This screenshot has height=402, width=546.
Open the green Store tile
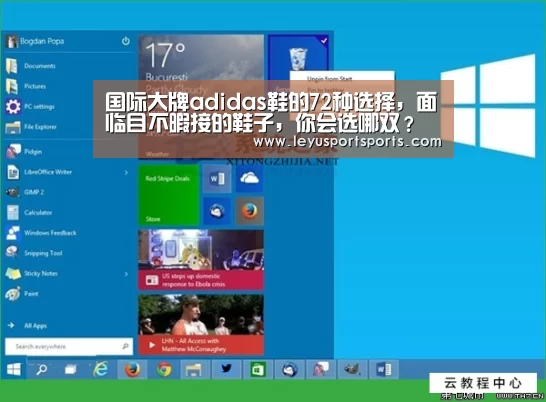(169, 195)
